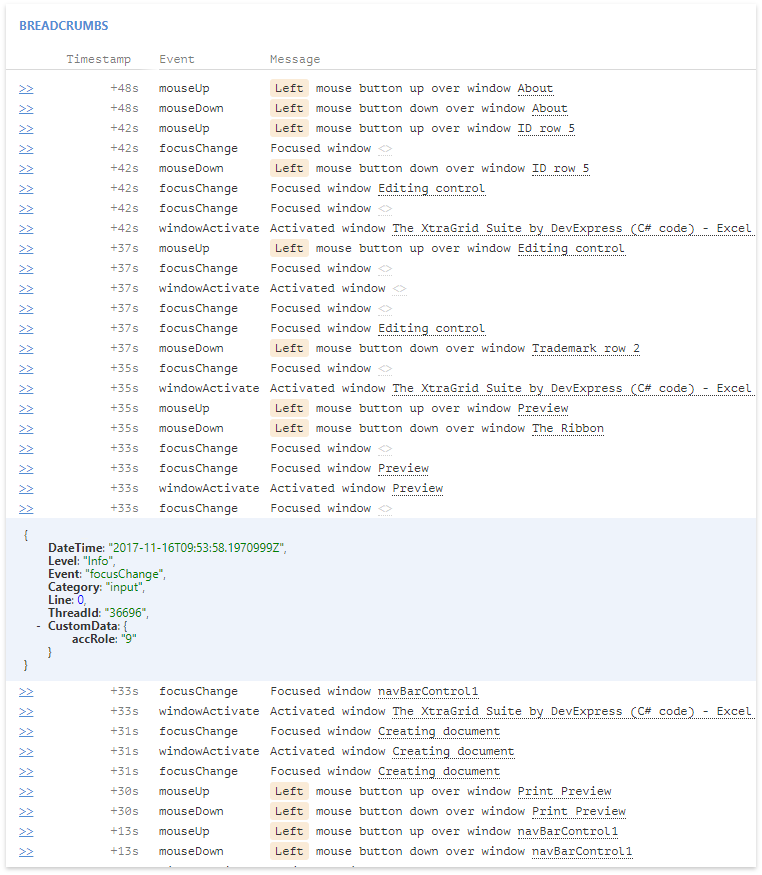
Task: Click 'Creating document' link in windowActivate row
Action: (453, 752)
